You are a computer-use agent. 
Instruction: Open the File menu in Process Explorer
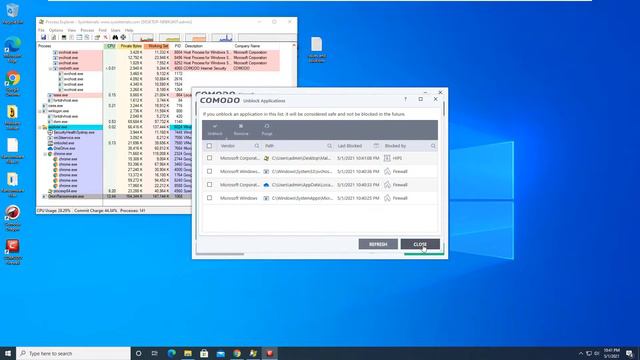tap(41, 30)
